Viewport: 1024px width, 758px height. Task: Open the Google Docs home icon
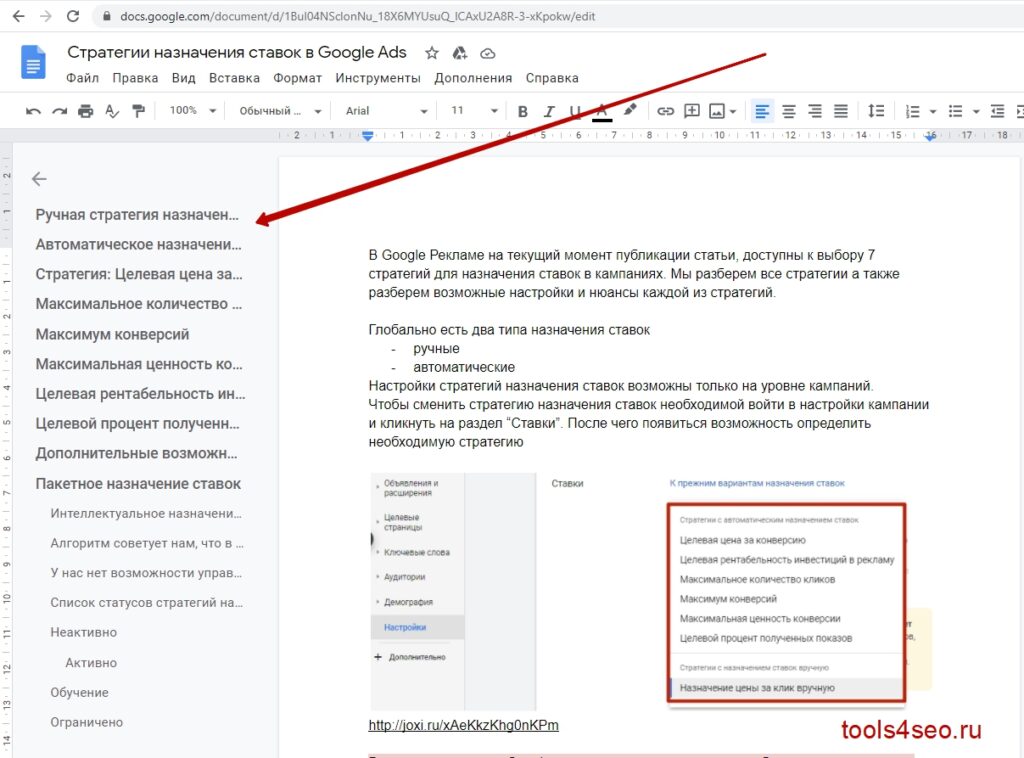point(33,62)
